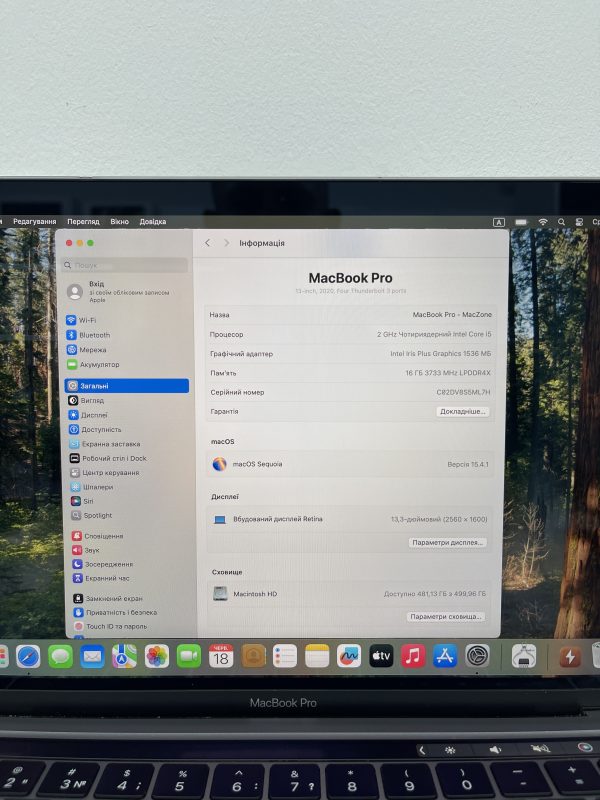Click Параметри сховища button

446,616
